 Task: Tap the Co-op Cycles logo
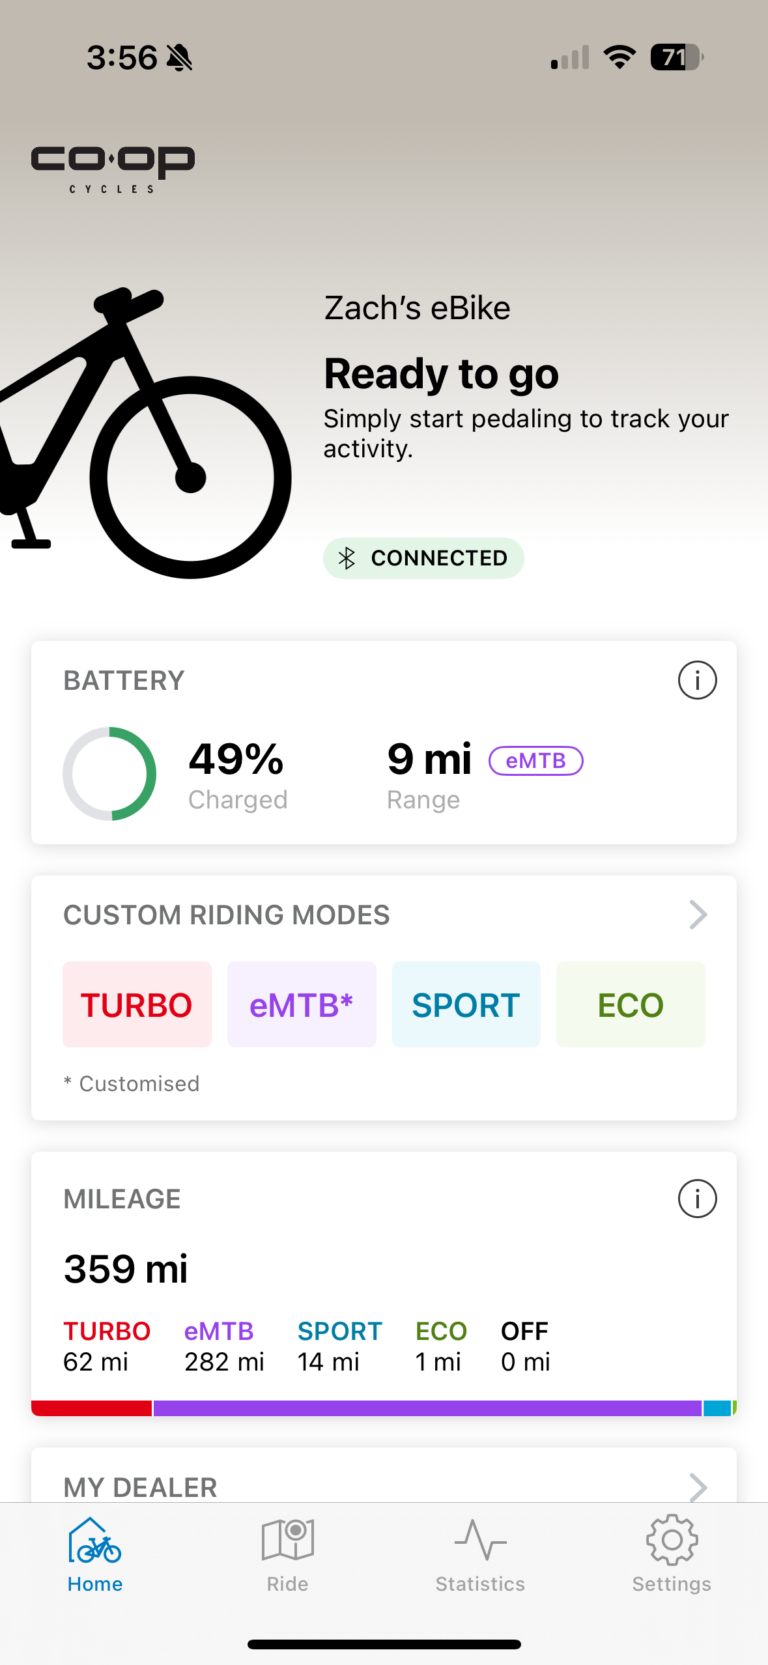[113, 167]
